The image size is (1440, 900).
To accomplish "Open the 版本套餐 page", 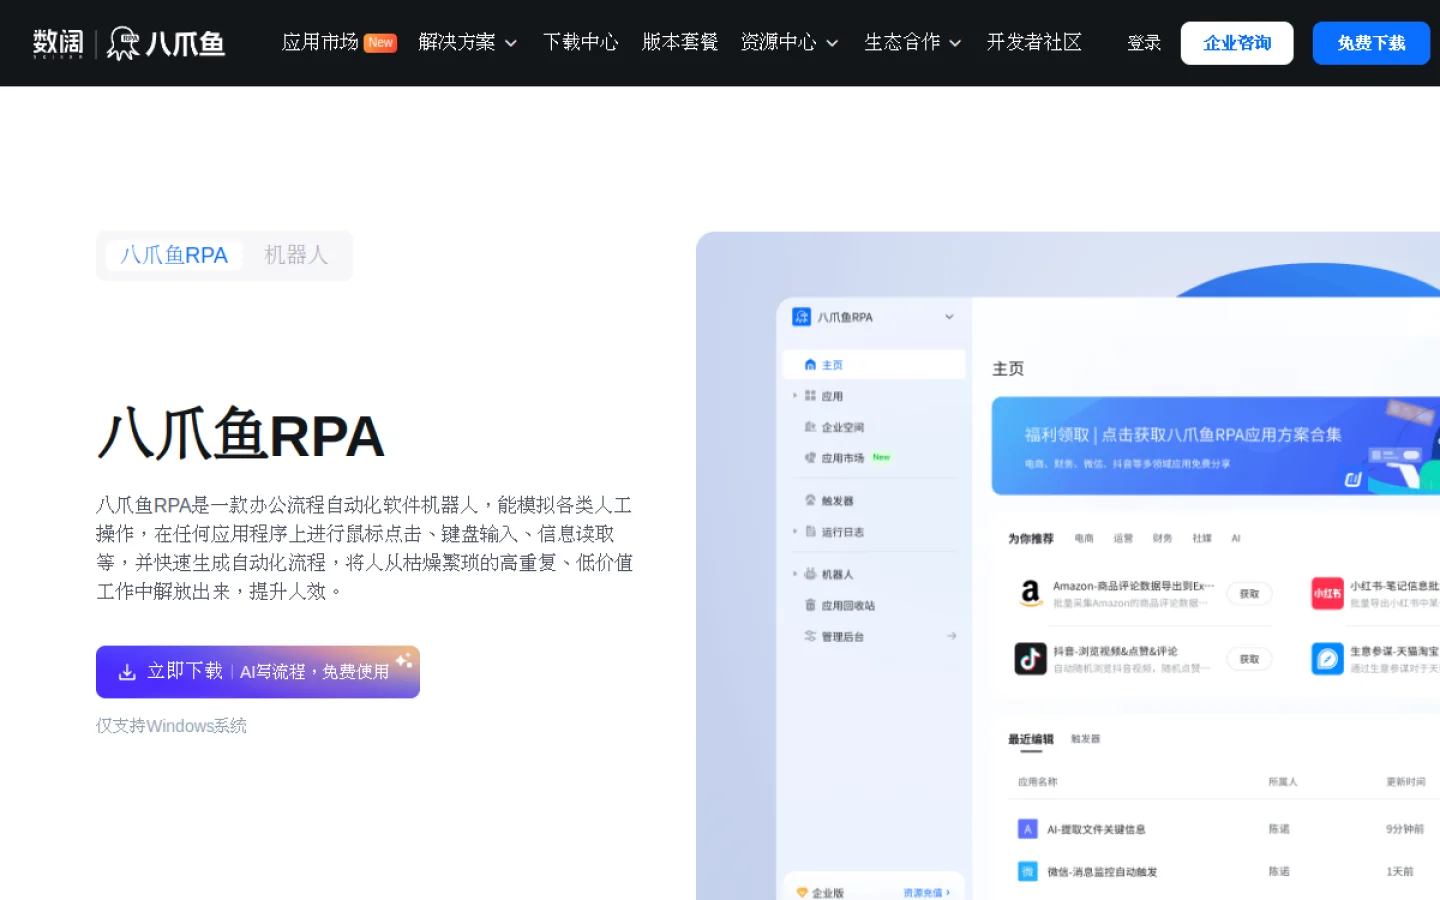I will pos(680,42).
